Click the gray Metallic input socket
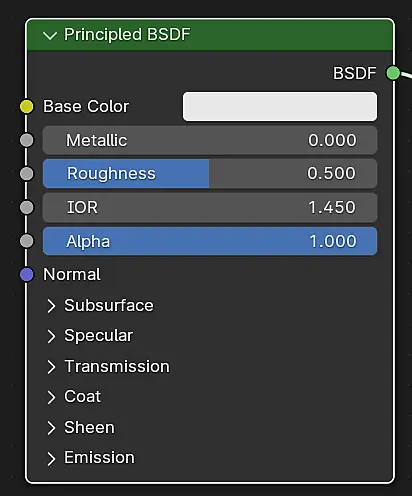The image size is (412, 496). point(27,140)
